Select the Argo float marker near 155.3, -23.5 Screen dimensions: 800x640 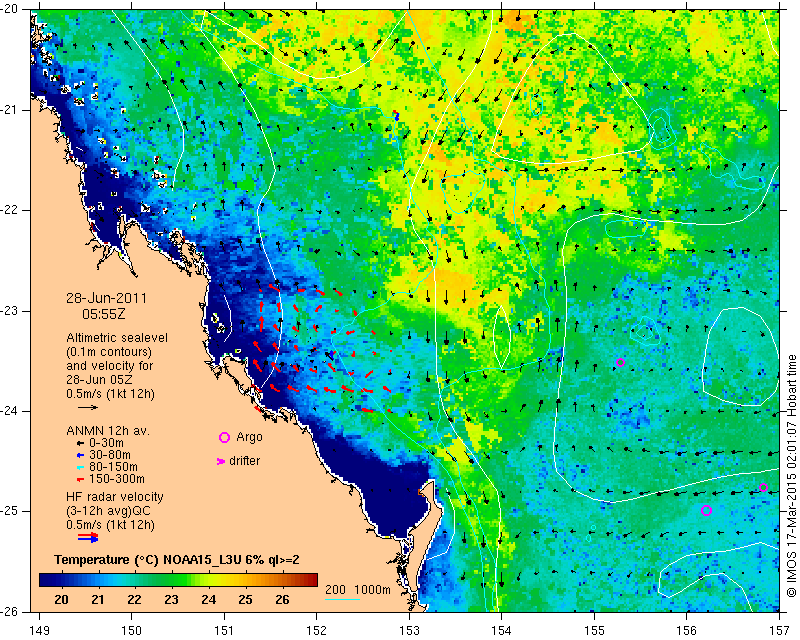tap(620, 362)
